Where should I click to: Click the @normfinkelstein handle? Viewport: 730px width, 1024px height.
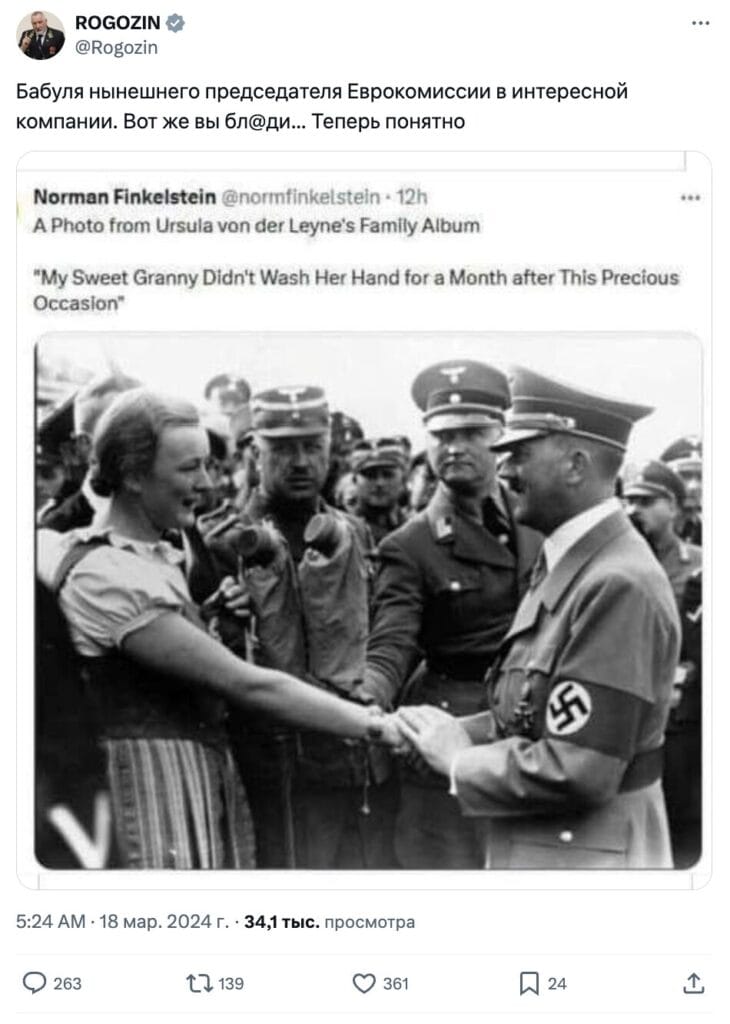click(301, 197)
